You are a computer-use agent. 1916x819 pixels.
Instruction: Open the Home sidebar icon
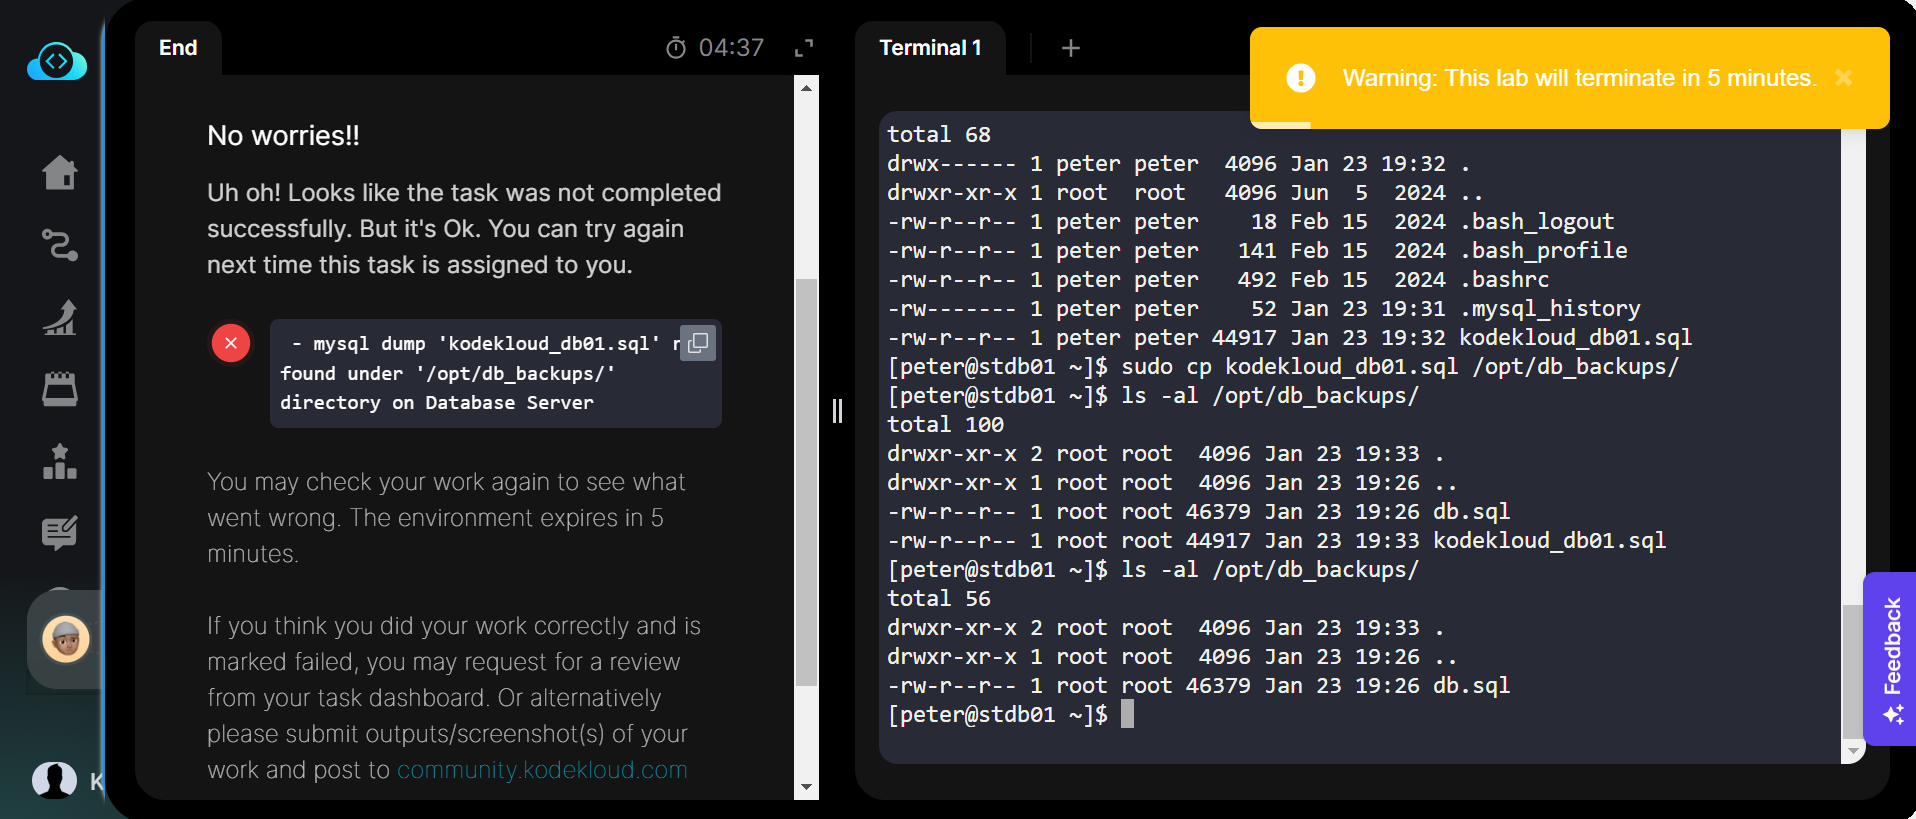(60, 172)
